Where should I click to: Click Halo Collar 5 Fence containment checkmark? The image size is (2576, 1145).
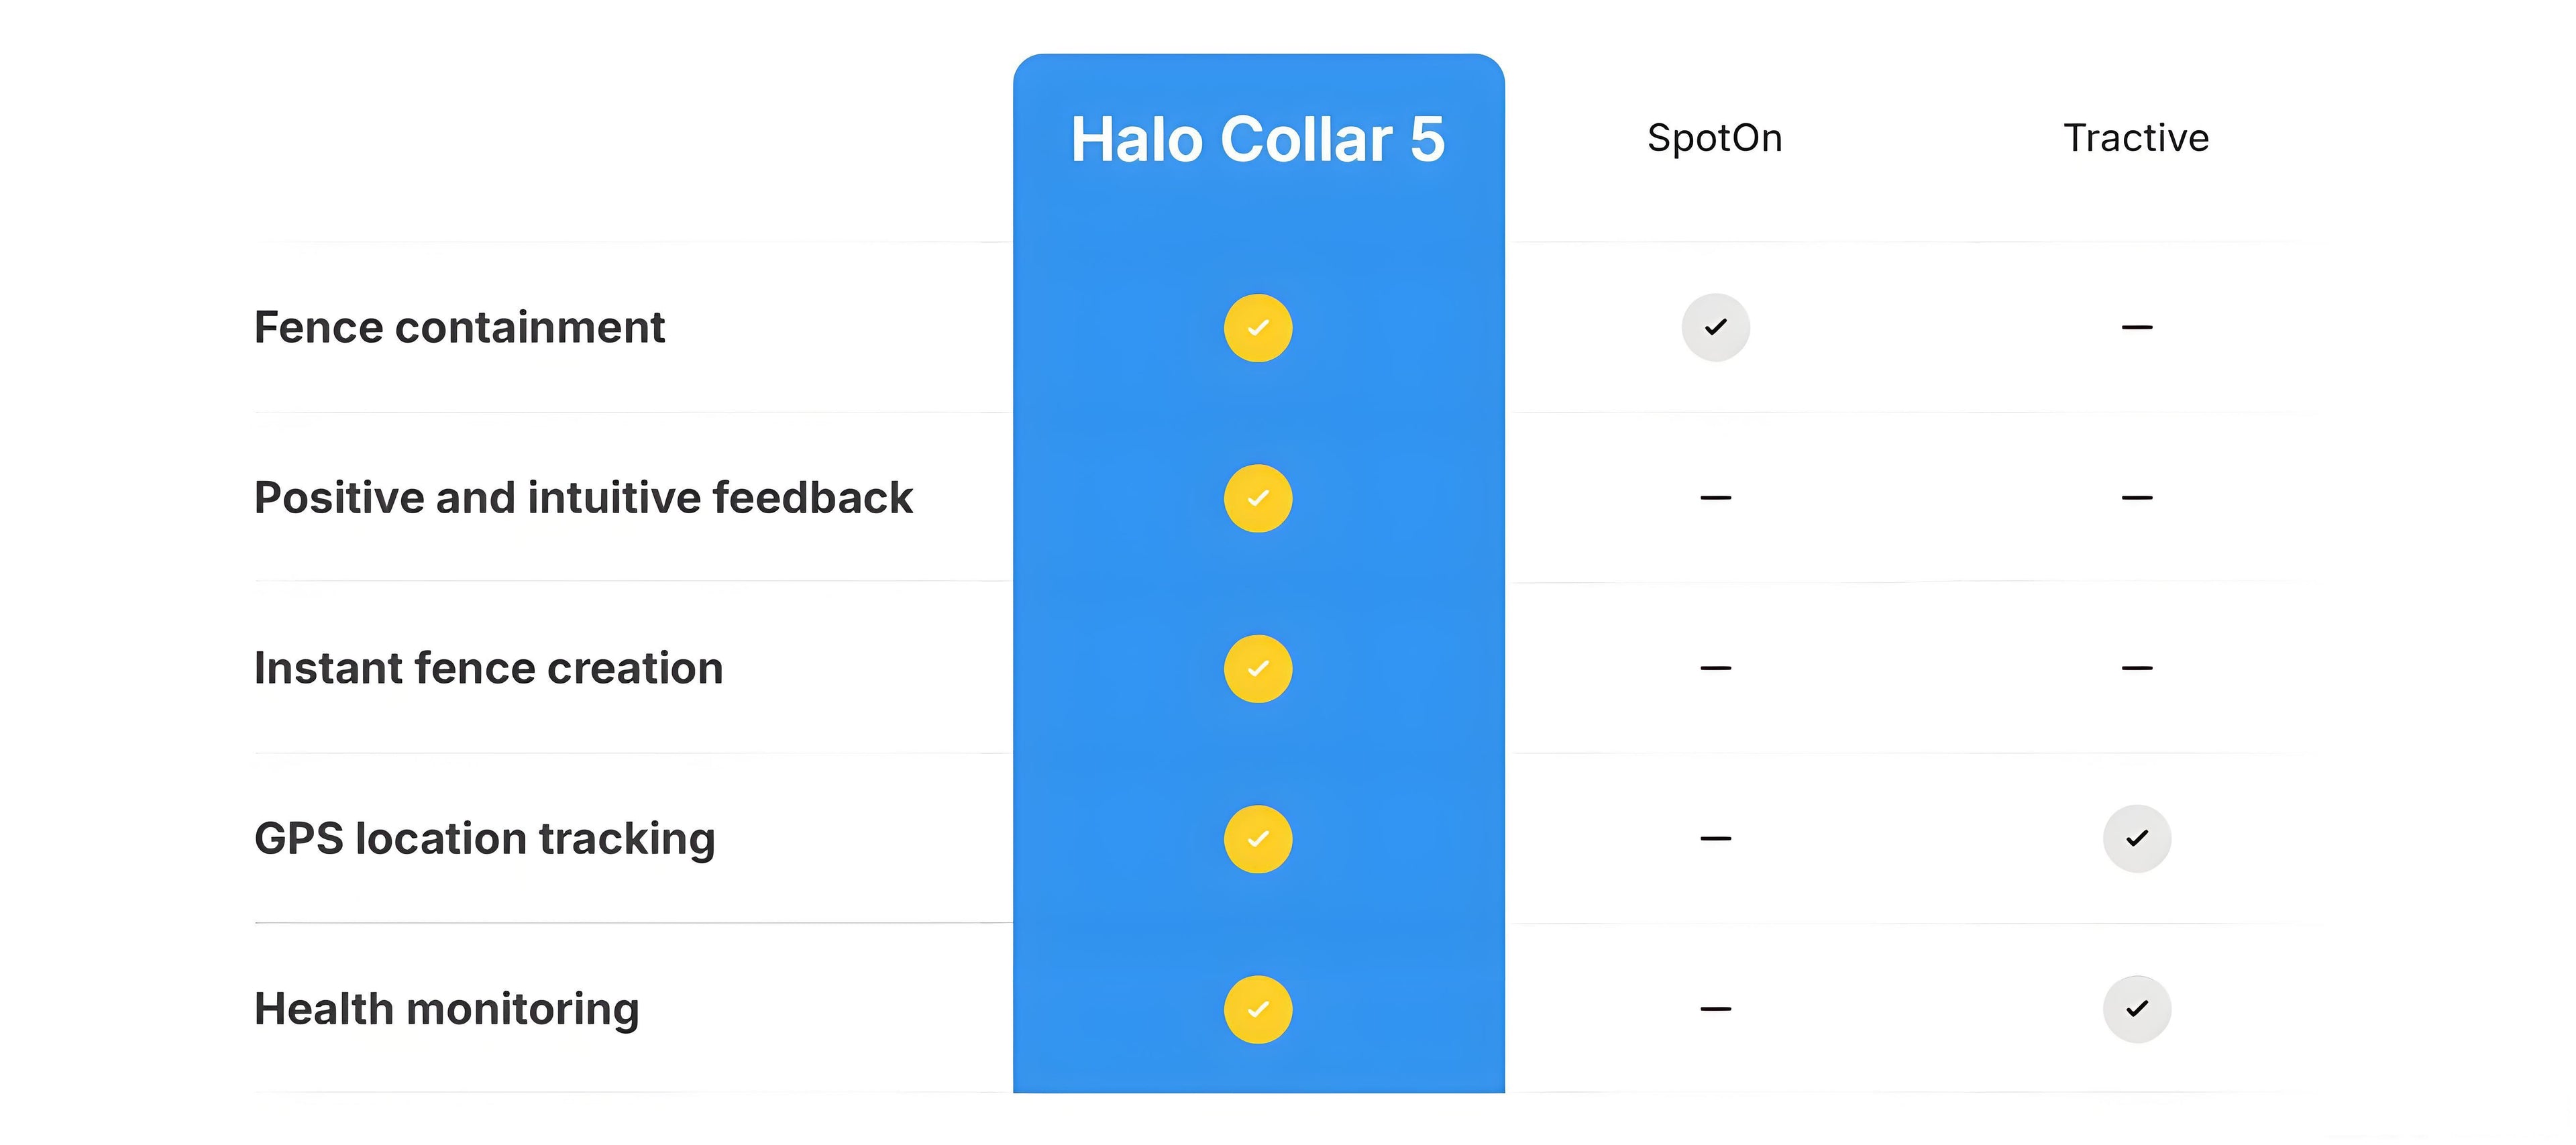[1257, 328]
